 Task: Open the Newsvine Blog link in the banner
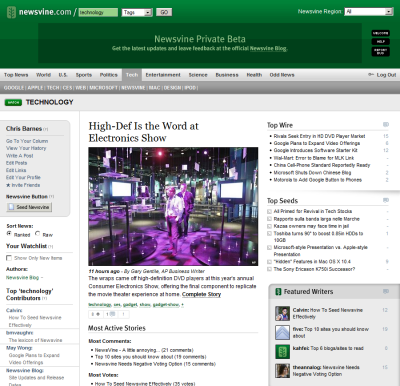(x=268, y=48)
